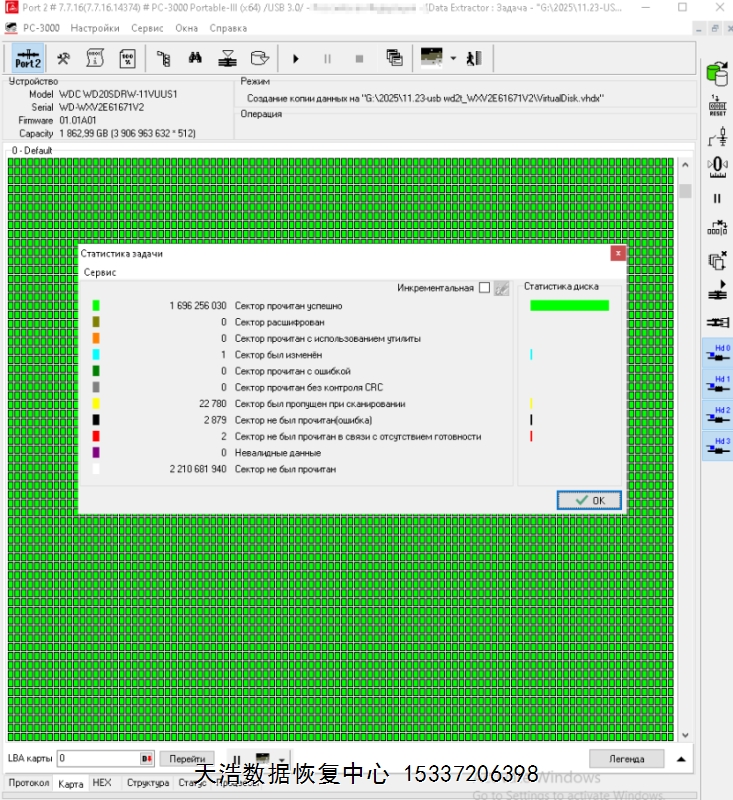
Task: Click the Port 2 toolbar icon
Action: pos(29,58)
